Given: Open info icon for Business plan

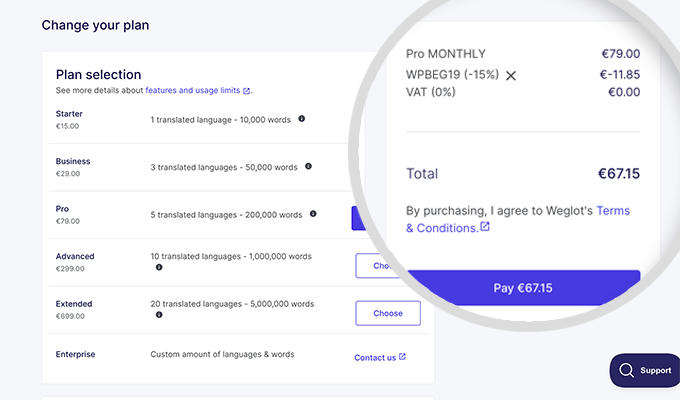Looking at the screenshot, I should 308,166.
